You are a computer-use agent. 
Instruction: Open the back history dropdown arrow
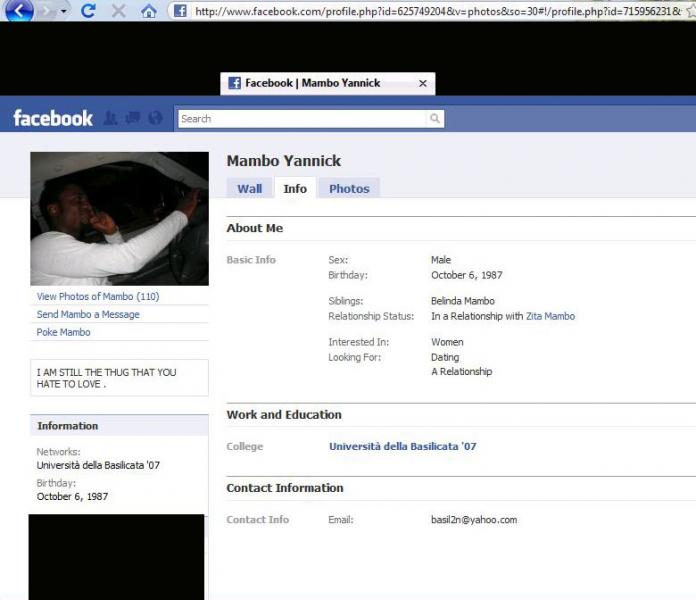[63, 11]
